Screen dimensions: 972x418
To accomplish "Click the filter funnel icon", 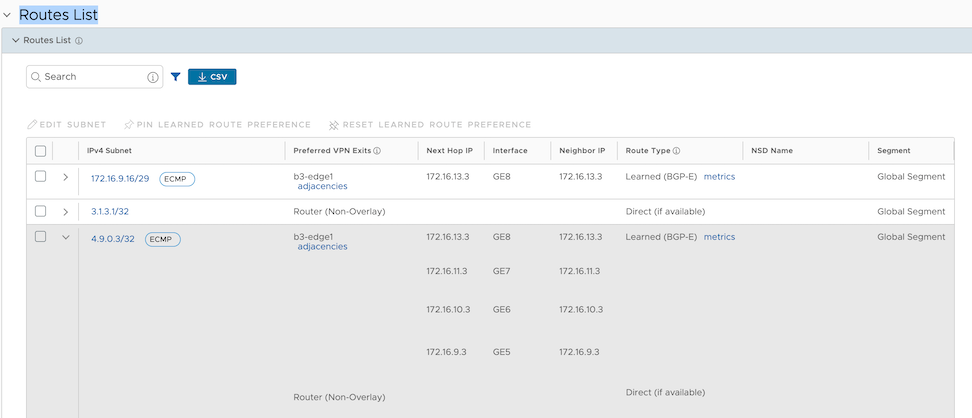I will pos(175,77).
